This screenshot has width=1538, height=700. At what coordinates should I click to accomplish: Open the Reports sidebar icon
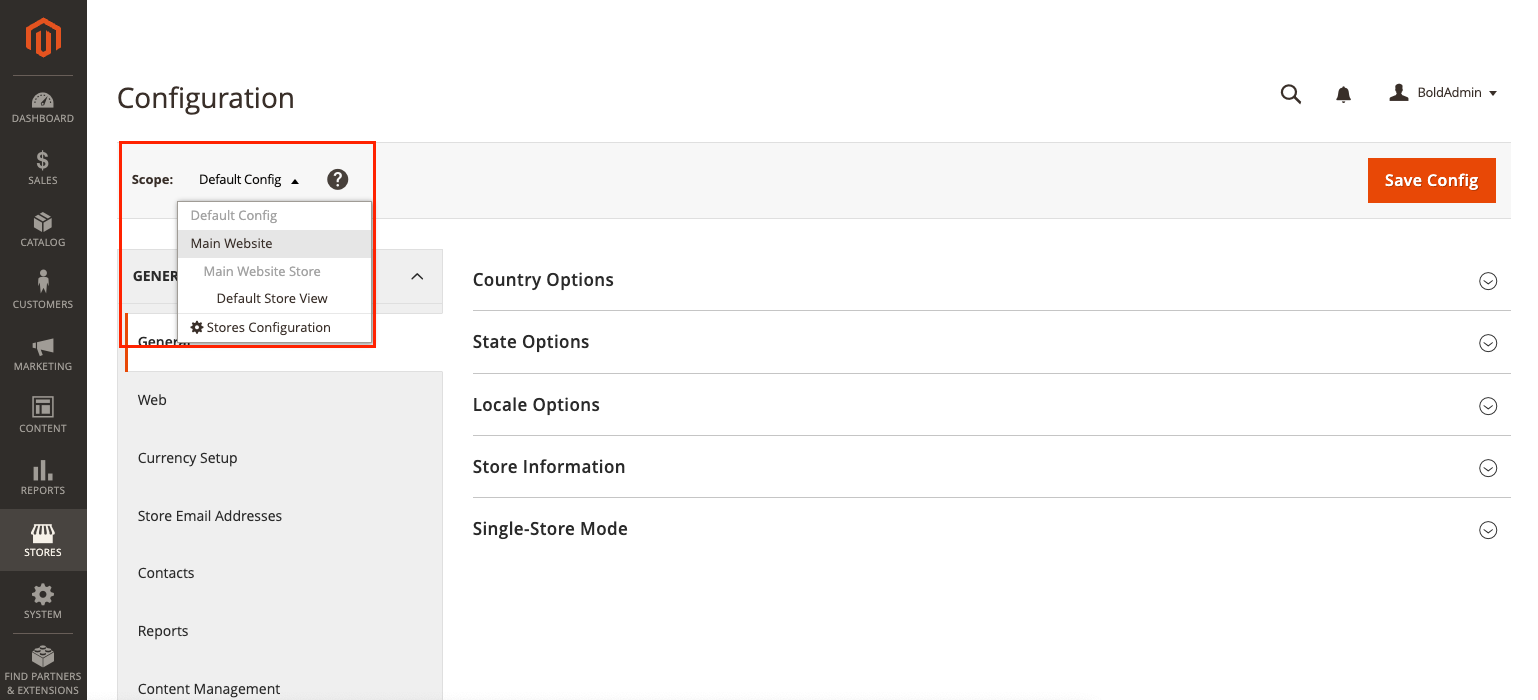[42, 478]
